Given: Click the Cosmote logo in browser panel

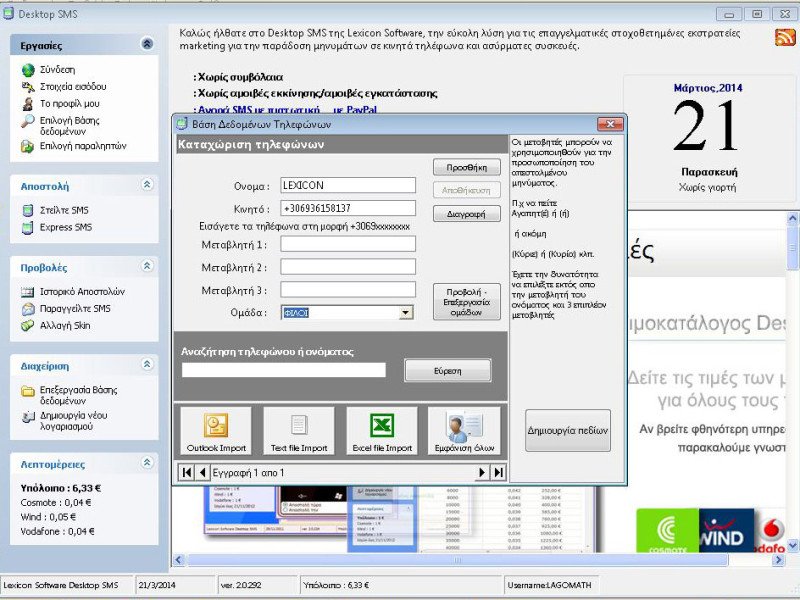Looking at the screenshot, I should [x=668, y=531].
